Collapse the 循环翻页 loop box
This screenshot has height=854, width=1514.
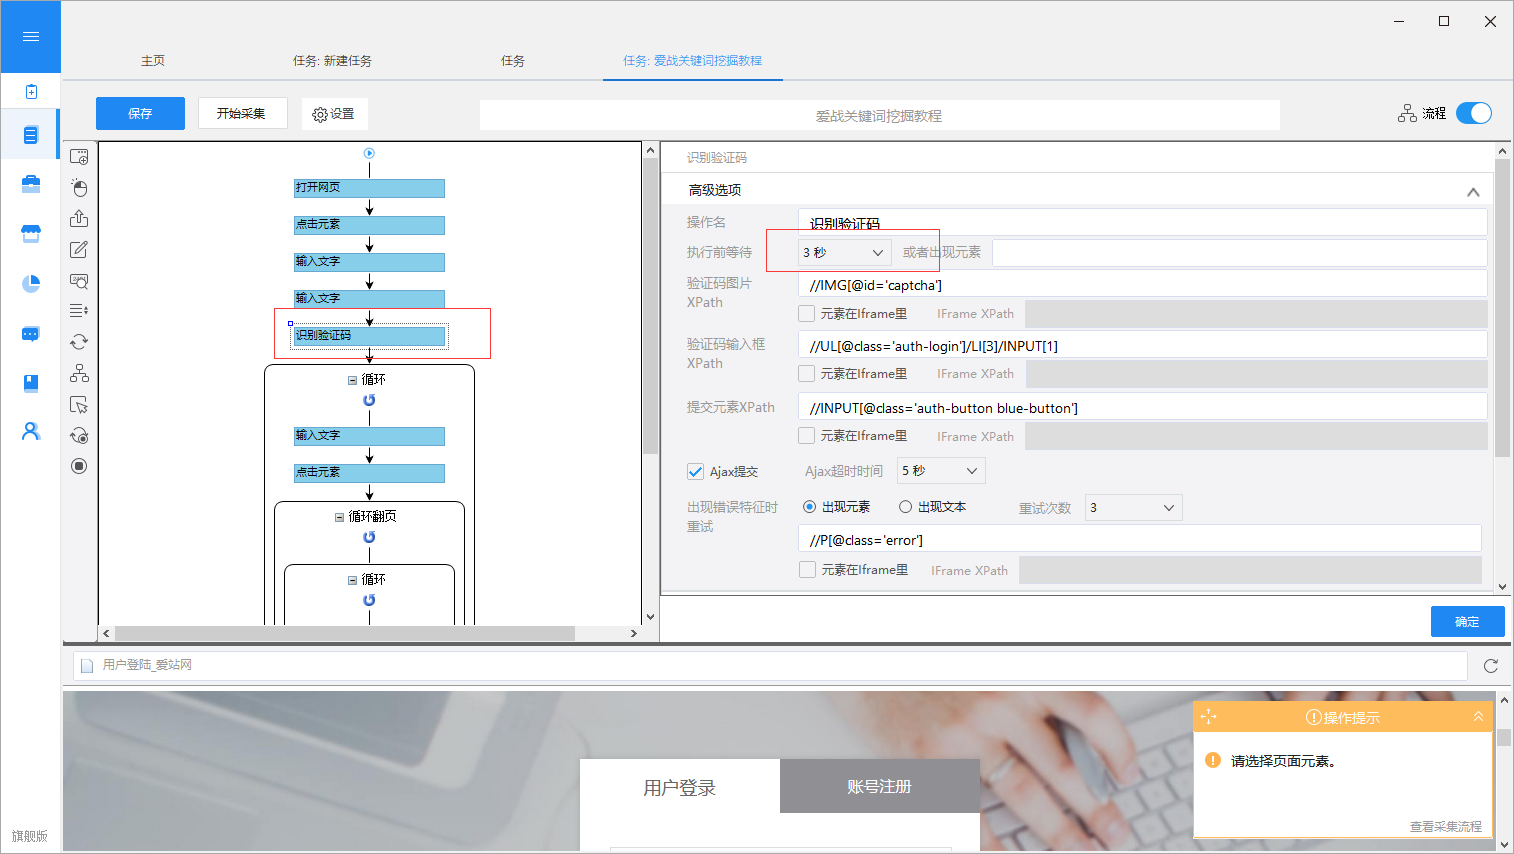click(339, 517)
